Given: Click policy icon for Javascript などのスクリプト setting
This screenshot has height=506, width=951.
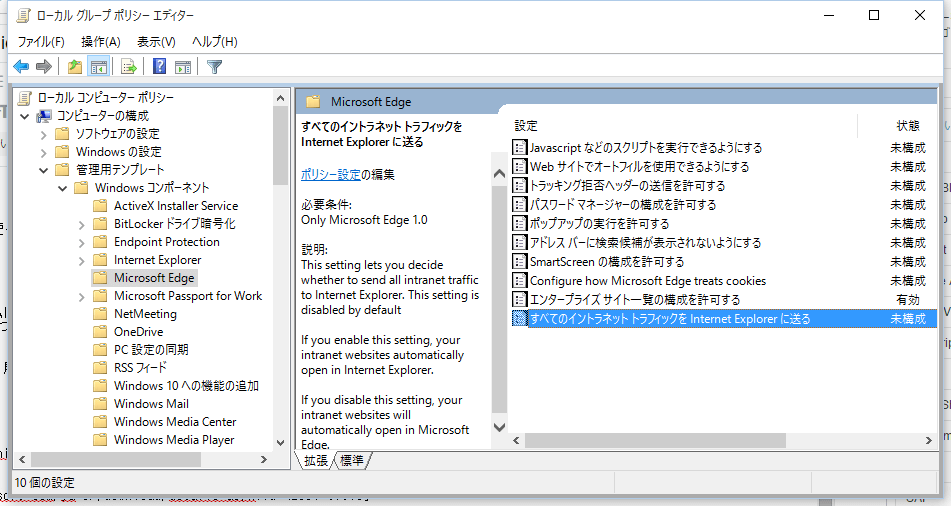Looking at the screenshot, I should coord(519,147).
